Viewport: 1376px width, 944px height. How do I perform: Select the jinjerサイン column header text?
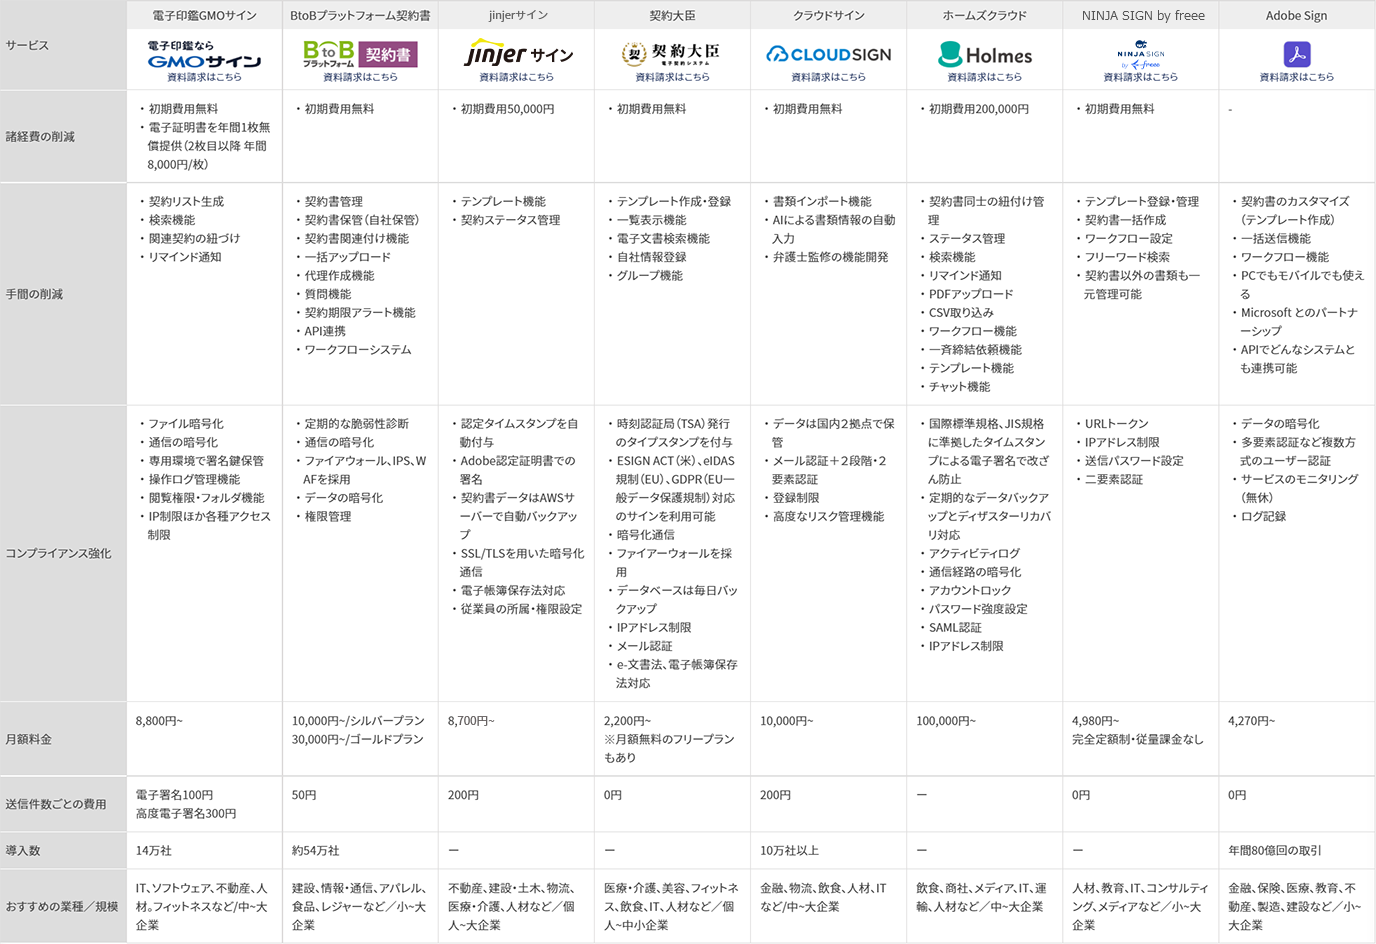click(x=517, y=16)
